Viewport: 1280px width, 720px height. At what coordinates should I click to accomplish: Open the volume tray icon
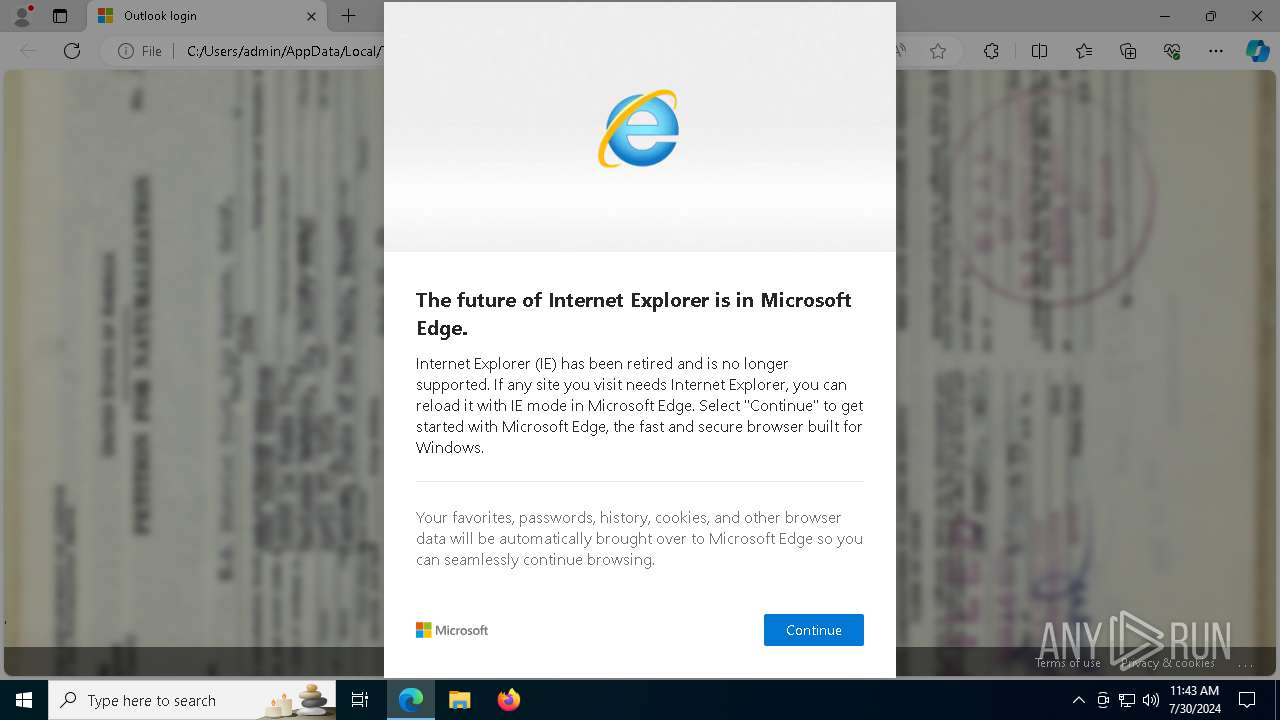pyautogui.click(x=1151, y=700)
